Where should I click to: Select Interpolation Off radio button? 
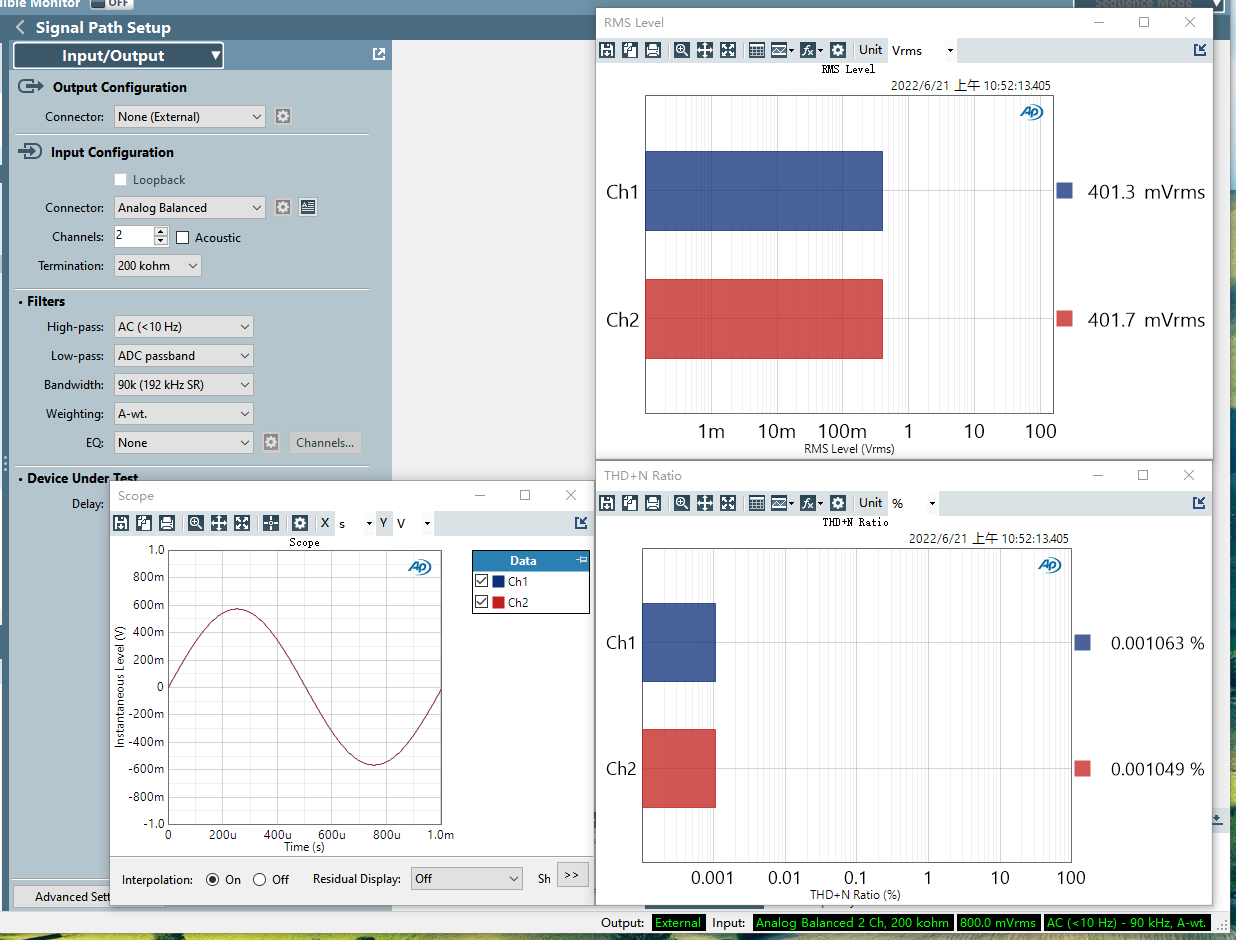(260, 880)
